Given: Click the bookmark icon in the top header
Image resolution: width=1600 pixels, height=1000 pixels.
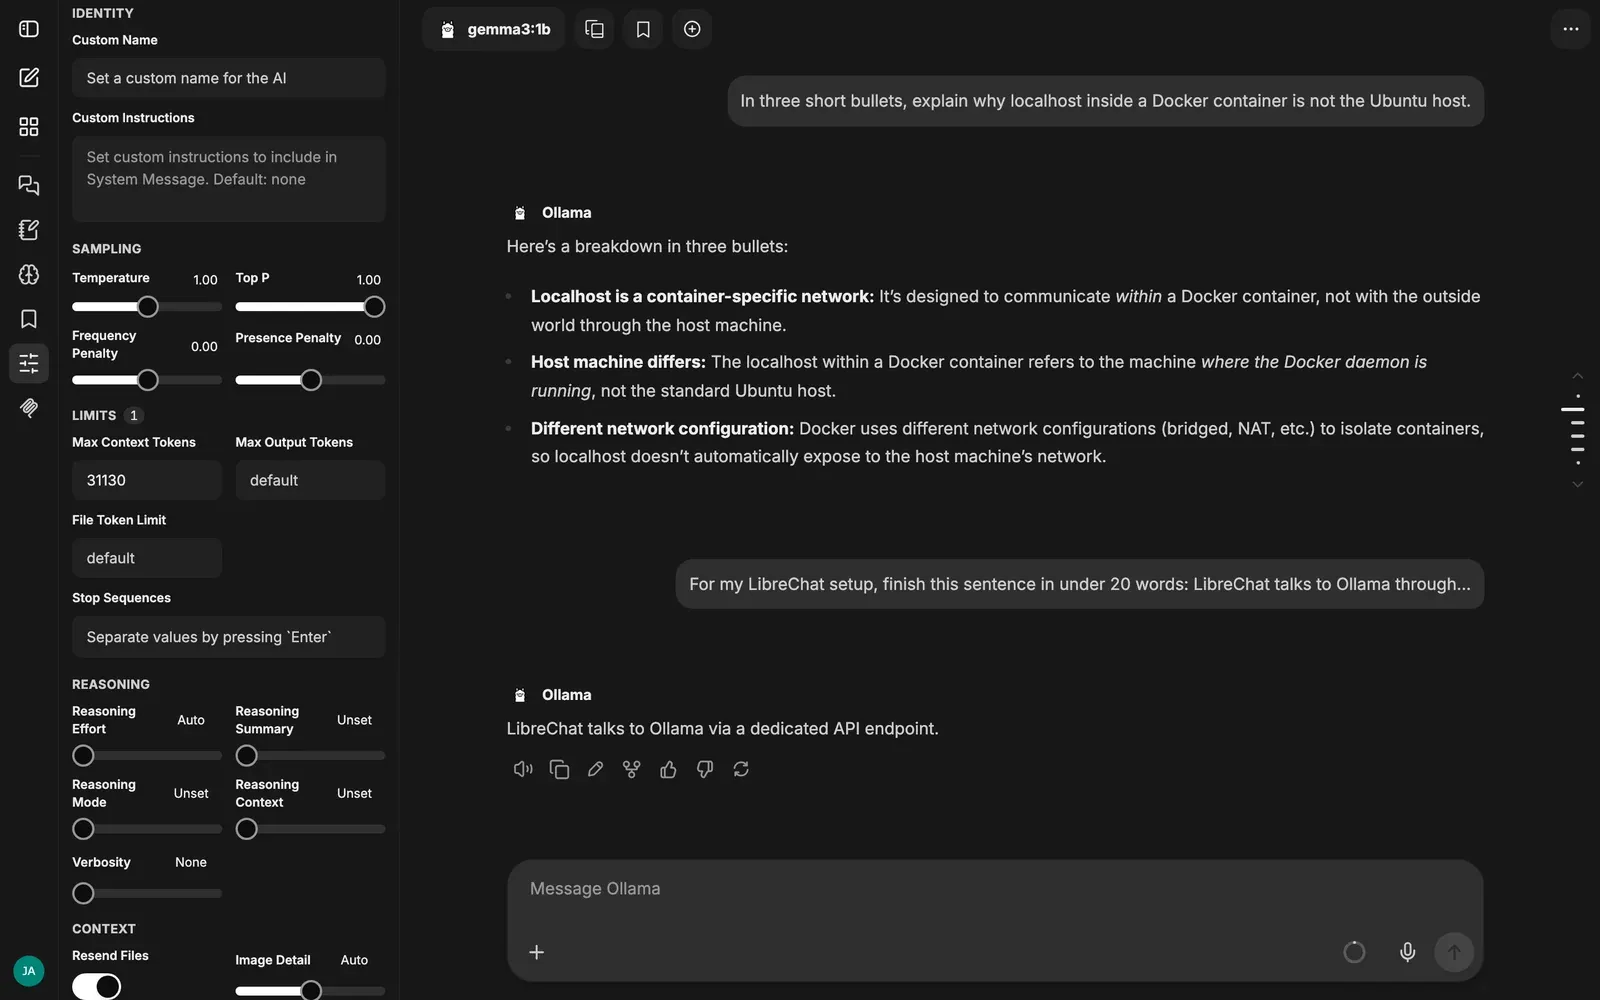Looking at the screenshot, I should click(643, 29).
